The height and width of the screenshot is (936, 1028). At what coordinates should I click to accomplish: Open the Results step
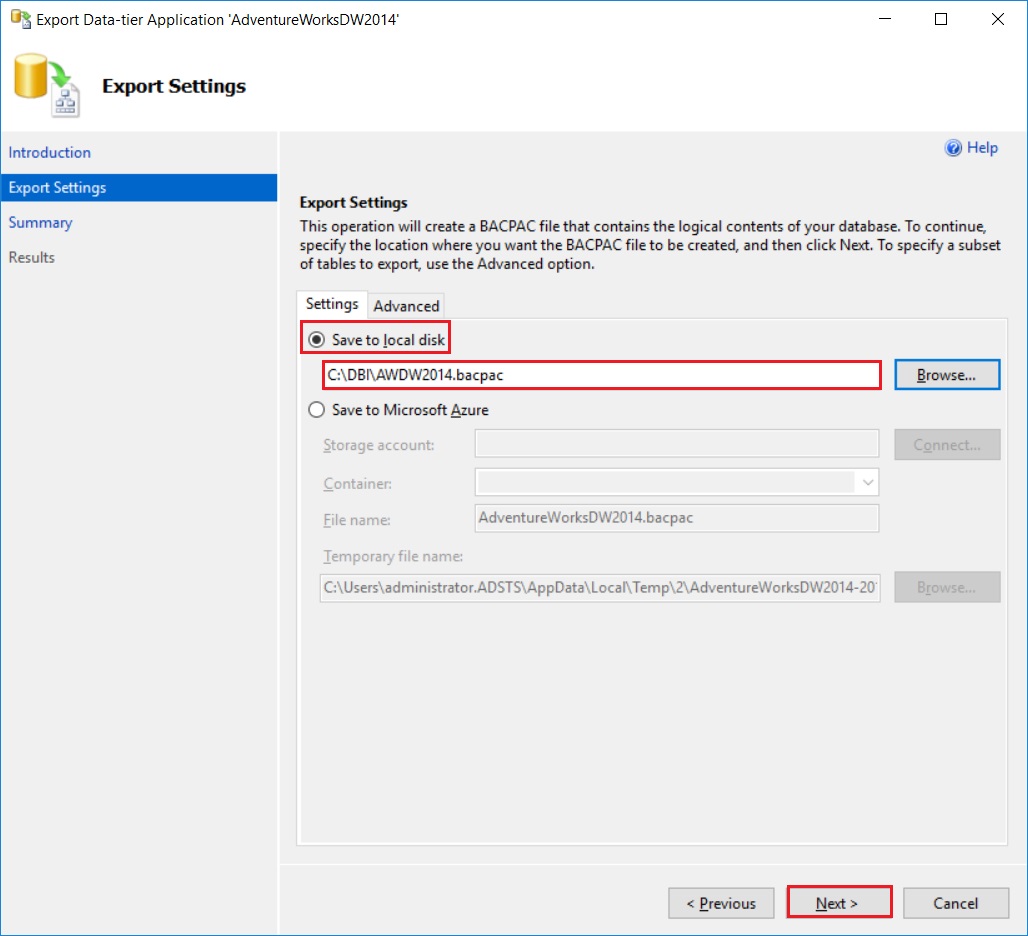click(31, 258)
